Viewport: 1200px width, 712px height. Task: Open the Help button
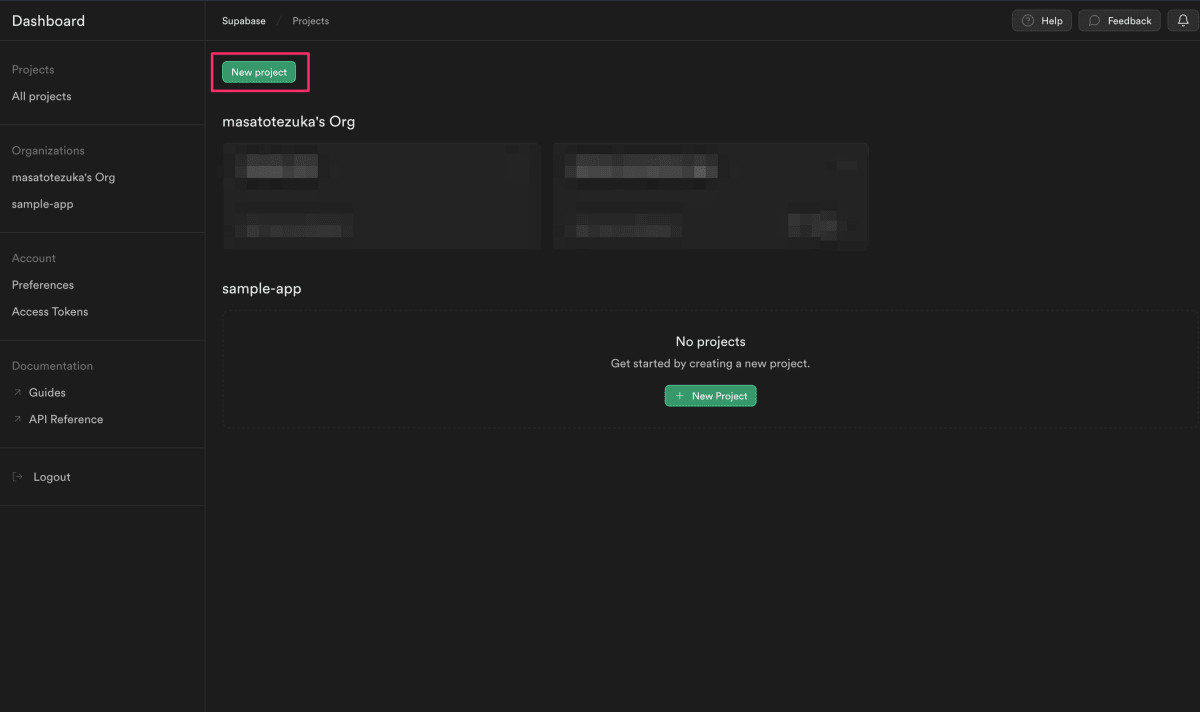pyautogui.click(x=1042, y=21)
